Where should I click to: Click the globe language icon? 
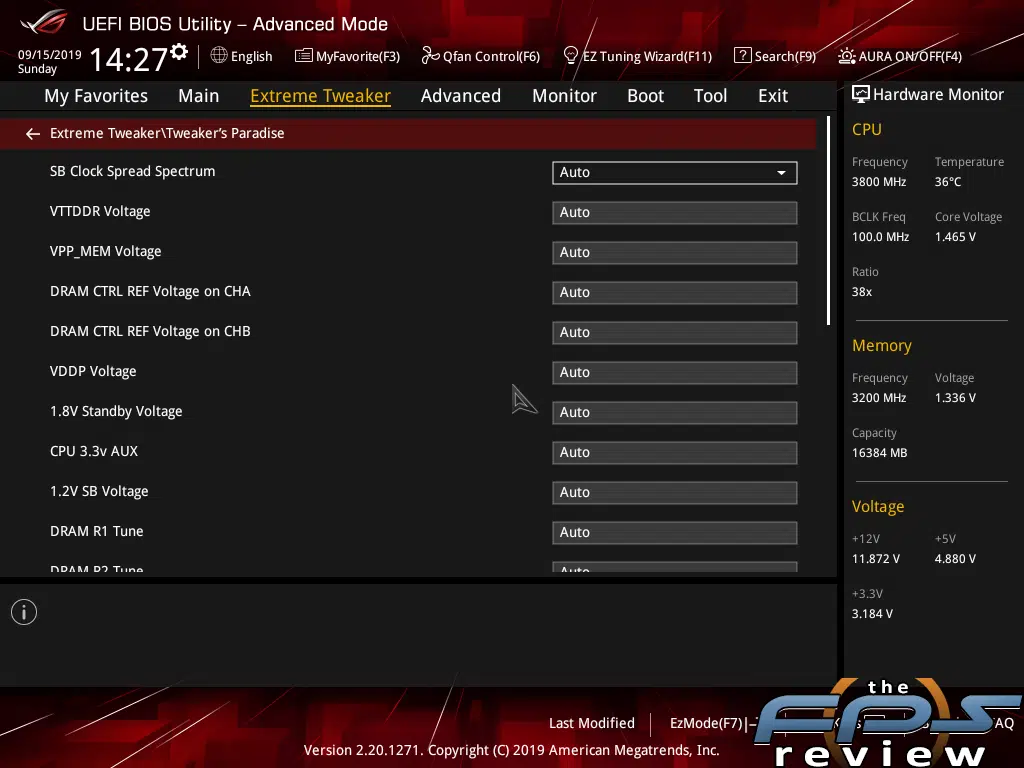coord(219,56)
